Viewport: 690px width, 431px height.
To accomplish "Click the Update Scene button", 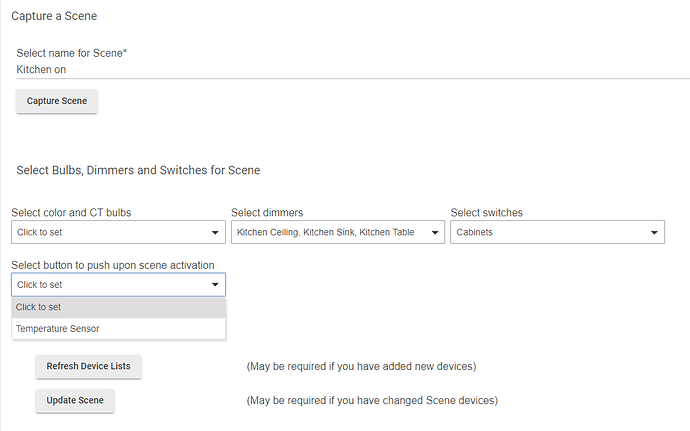I will pyautogui.click(x=75, y=400).
